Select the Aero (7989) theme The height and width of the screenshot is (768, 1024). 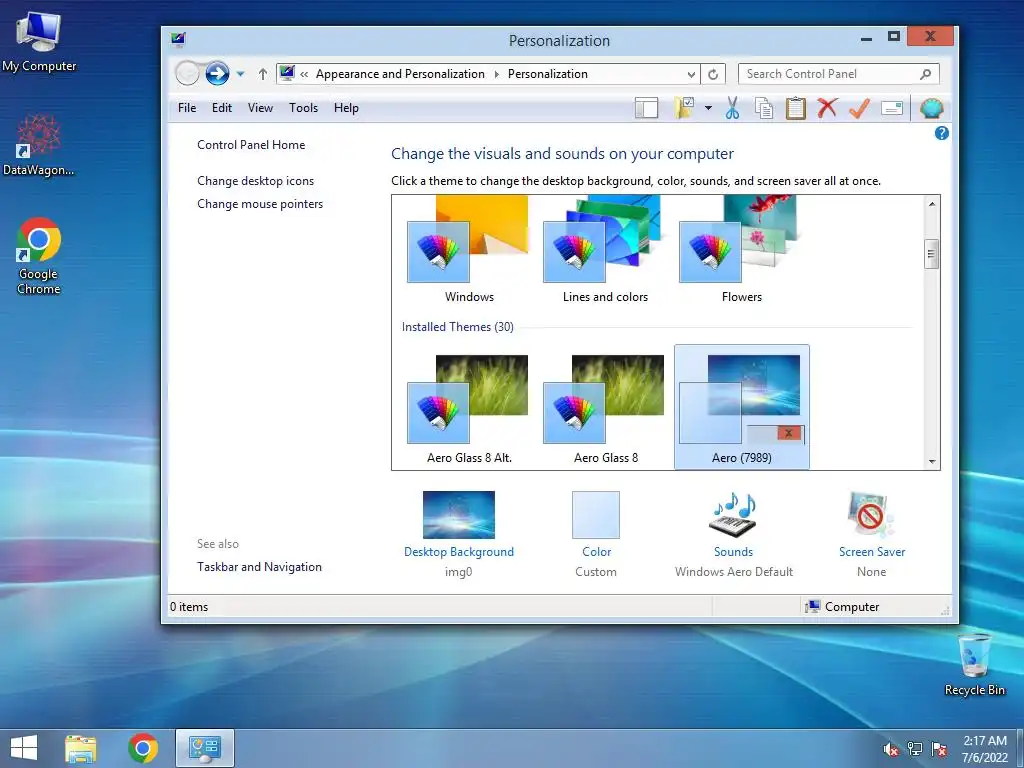tap(741, 408)
